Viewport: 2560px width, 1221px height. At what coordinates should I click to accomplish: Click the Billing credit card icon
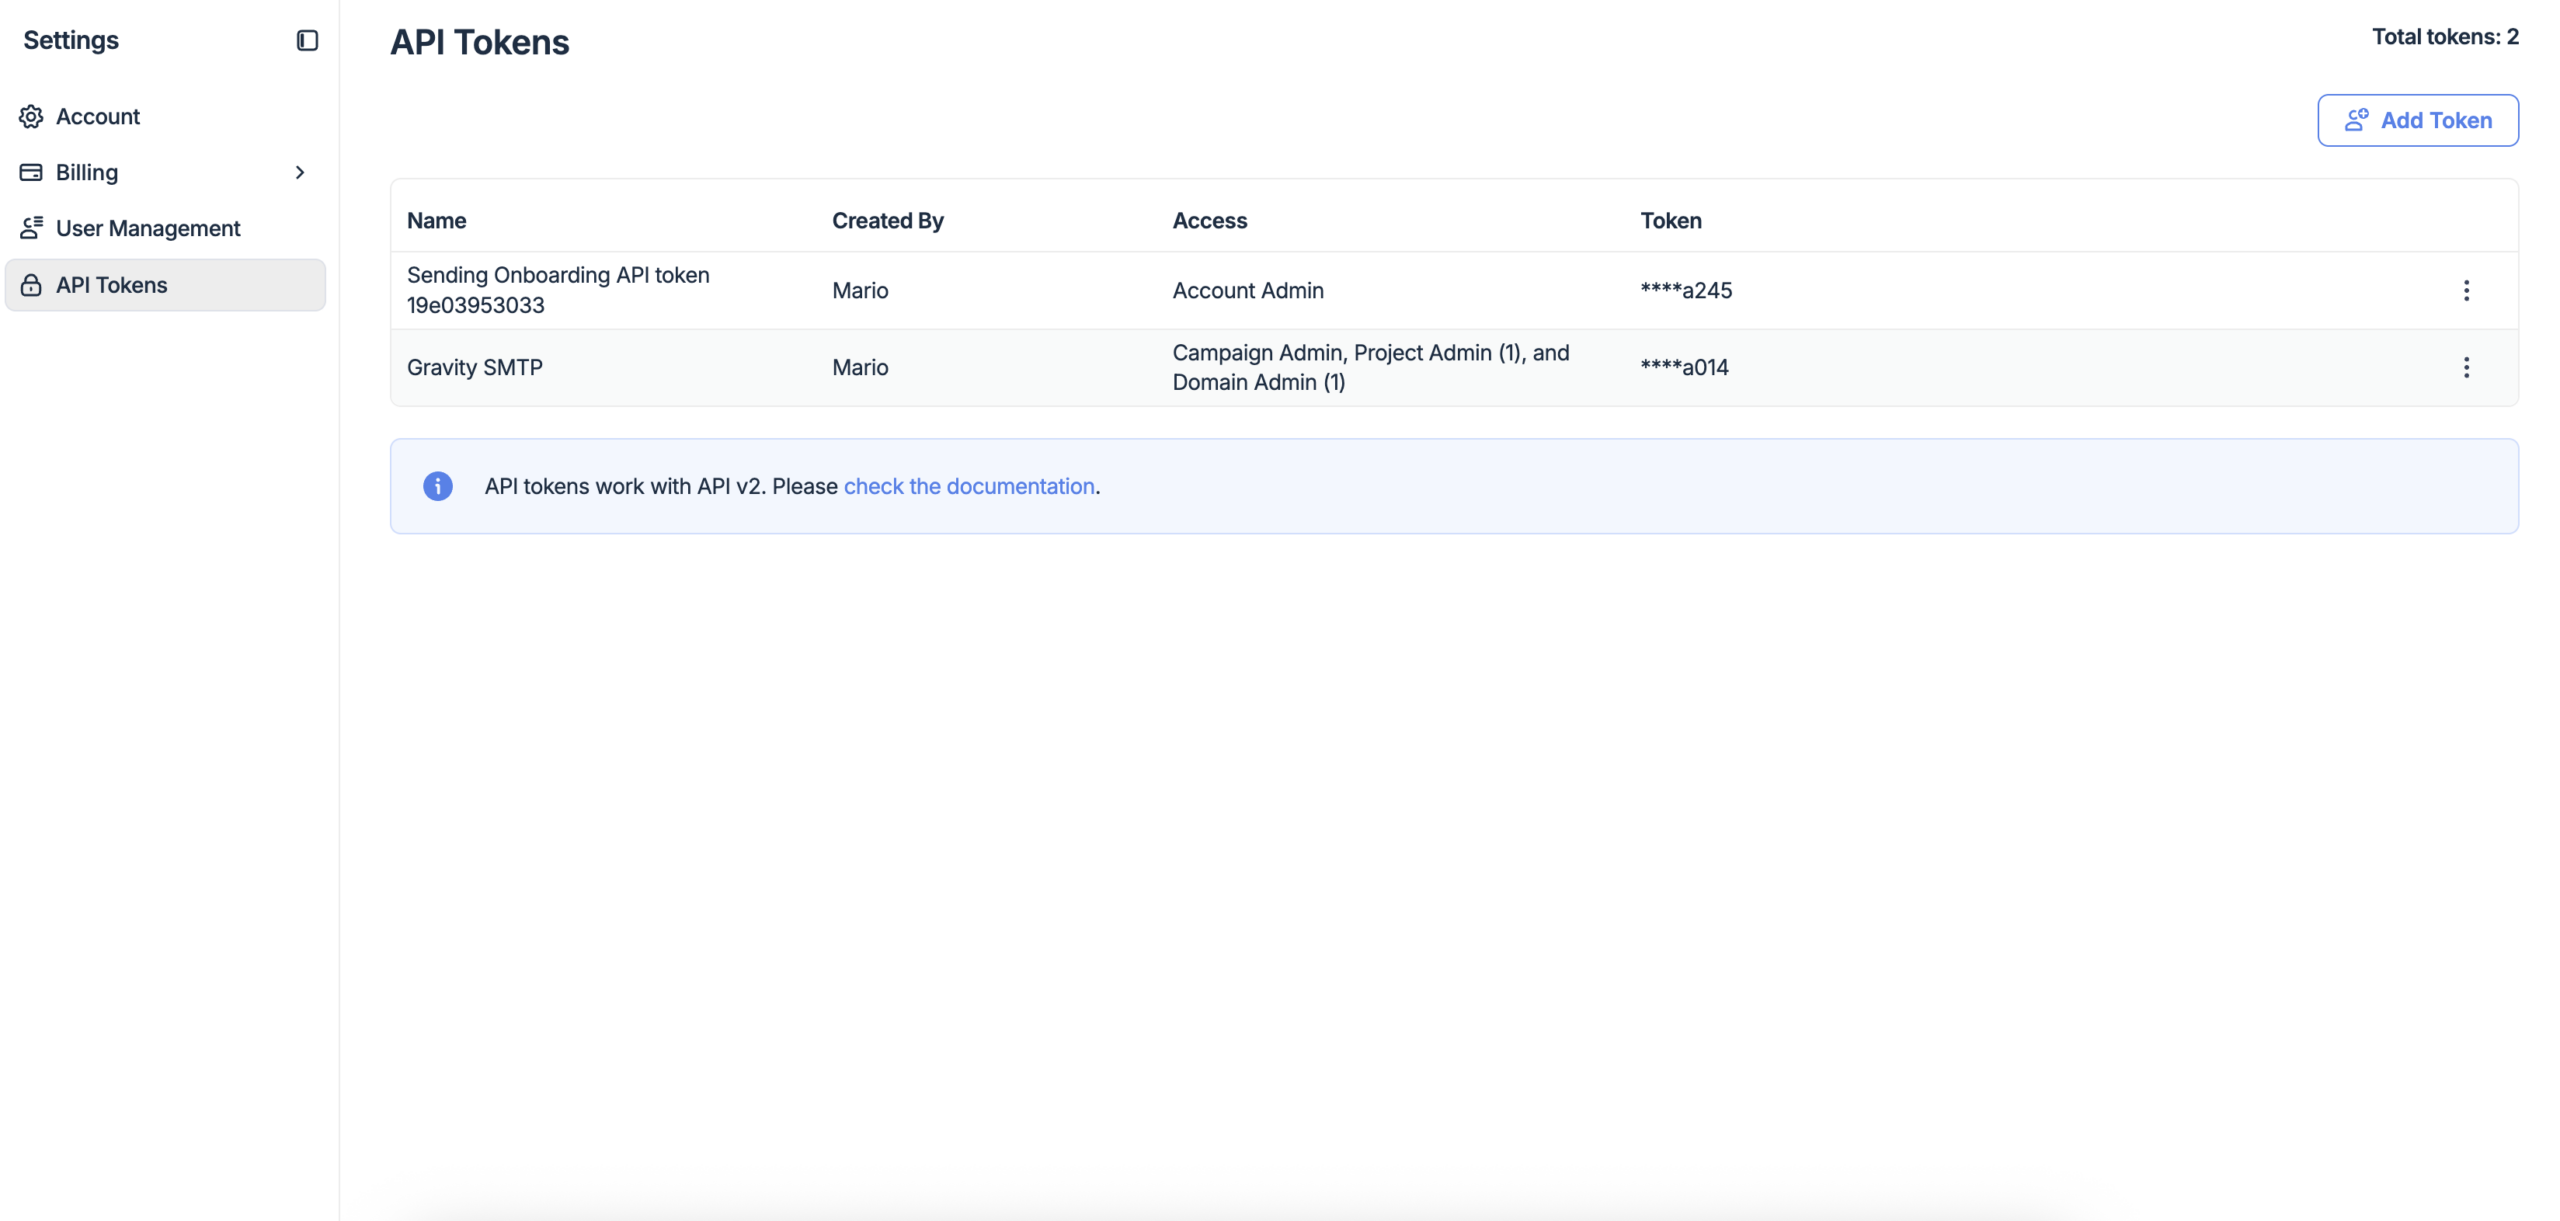(31, 172)
